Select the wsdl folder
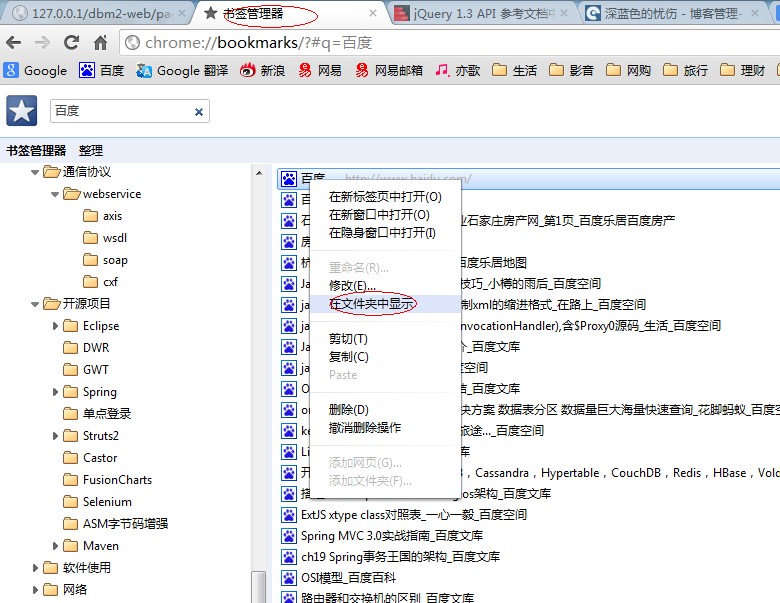Image resolution: width=780 pixels, height=603 pixels. [x=105, y=238]
